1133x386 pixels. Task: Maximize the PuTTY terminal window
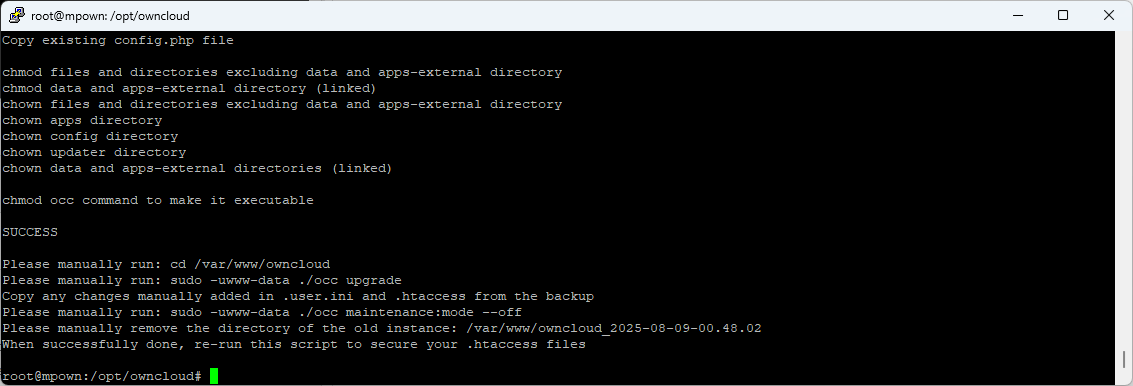pyautogui.click(x=1063, y=15)
